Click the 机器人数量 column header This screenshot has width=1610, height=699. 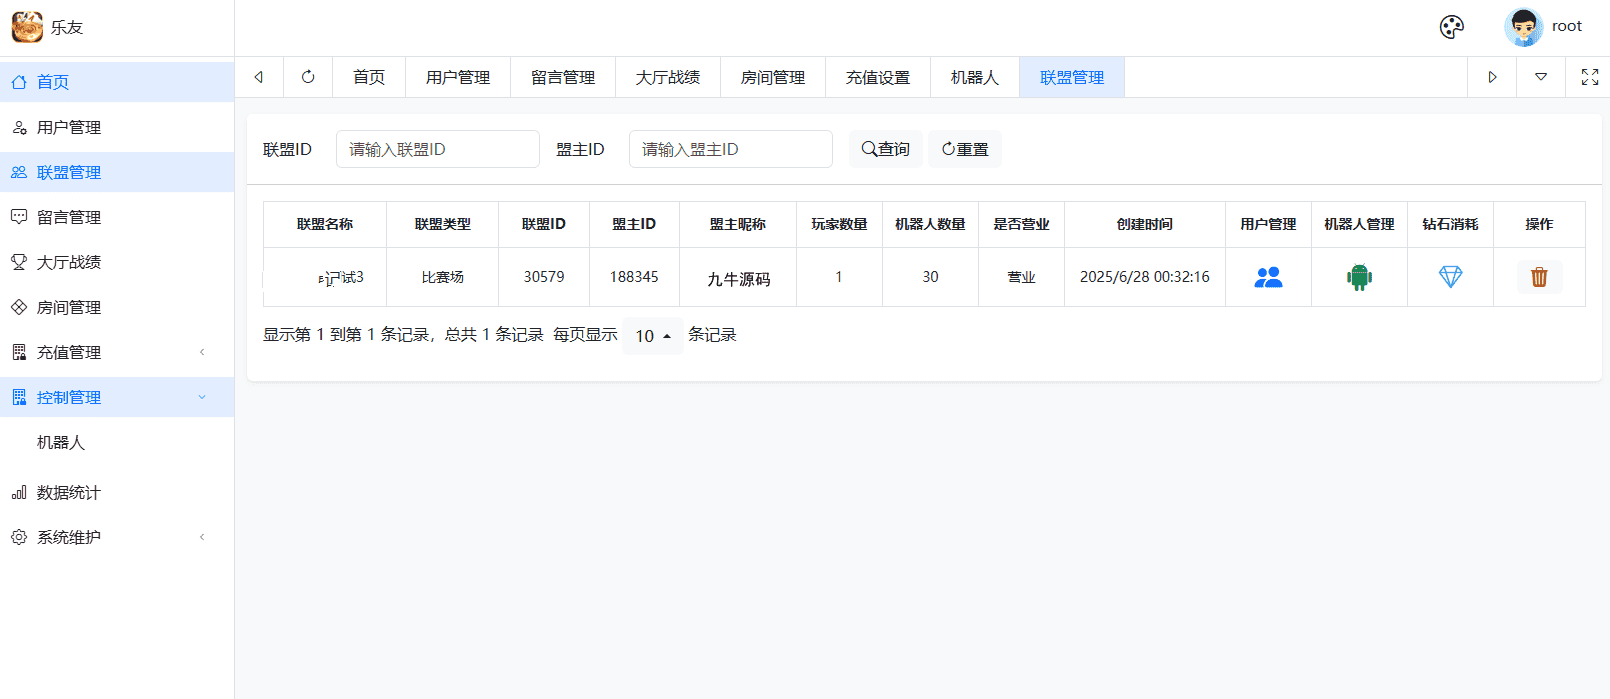coord(930,224)
